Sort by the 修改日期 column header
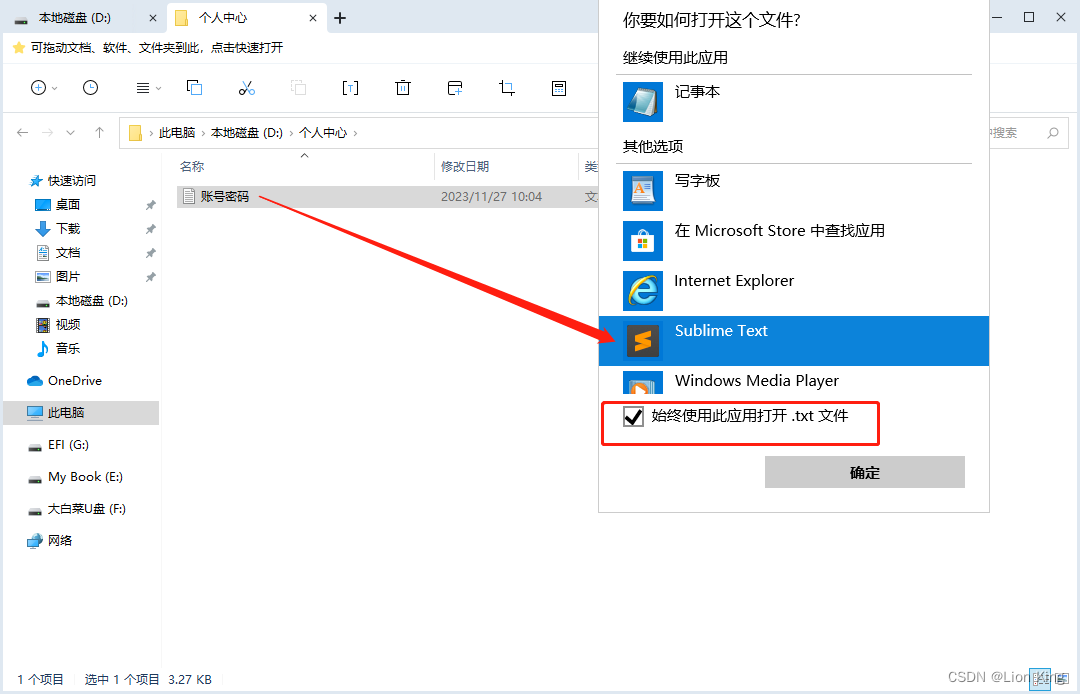Viewport: 1080px width, 694px height. 465,166
